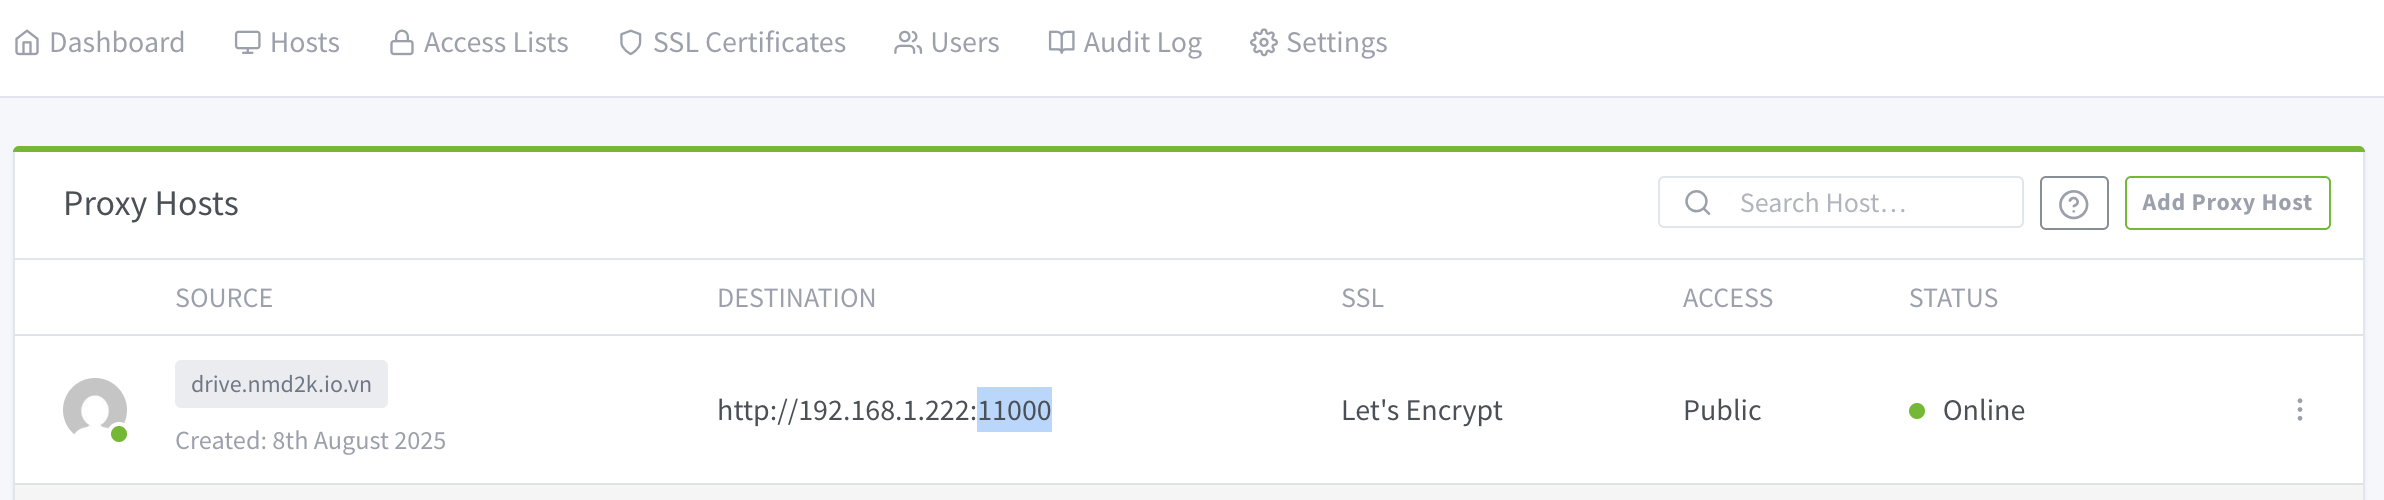Open the three-dot row actions menu
Viewport: 2384px width, 500px height.
pyautogui.click(x=2300, y=410)
